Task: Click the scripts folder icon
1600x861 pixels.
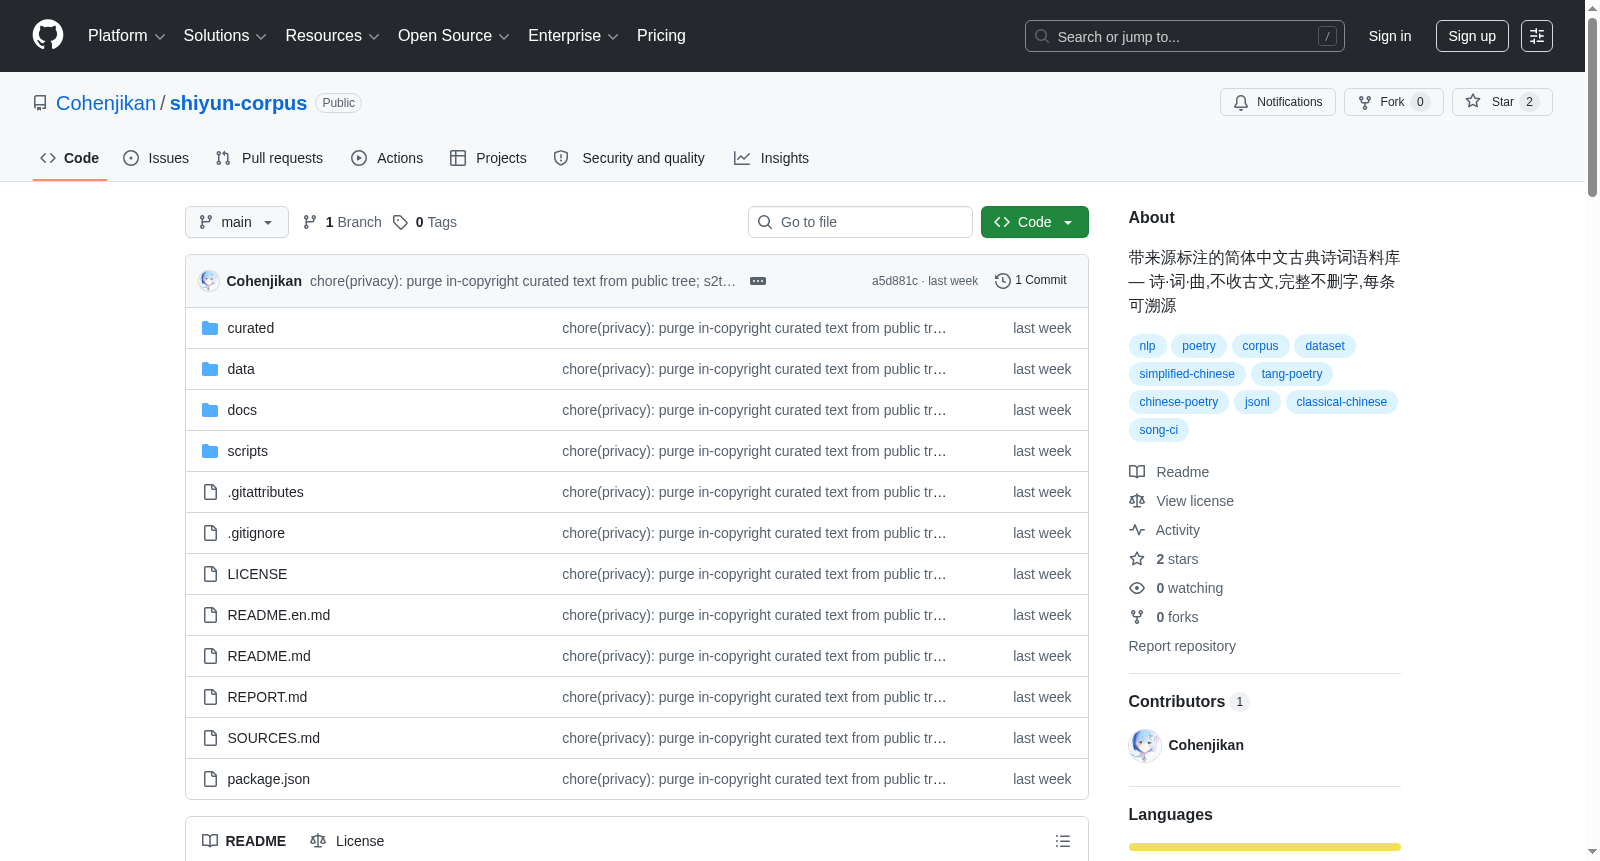Action: [210, 451]
